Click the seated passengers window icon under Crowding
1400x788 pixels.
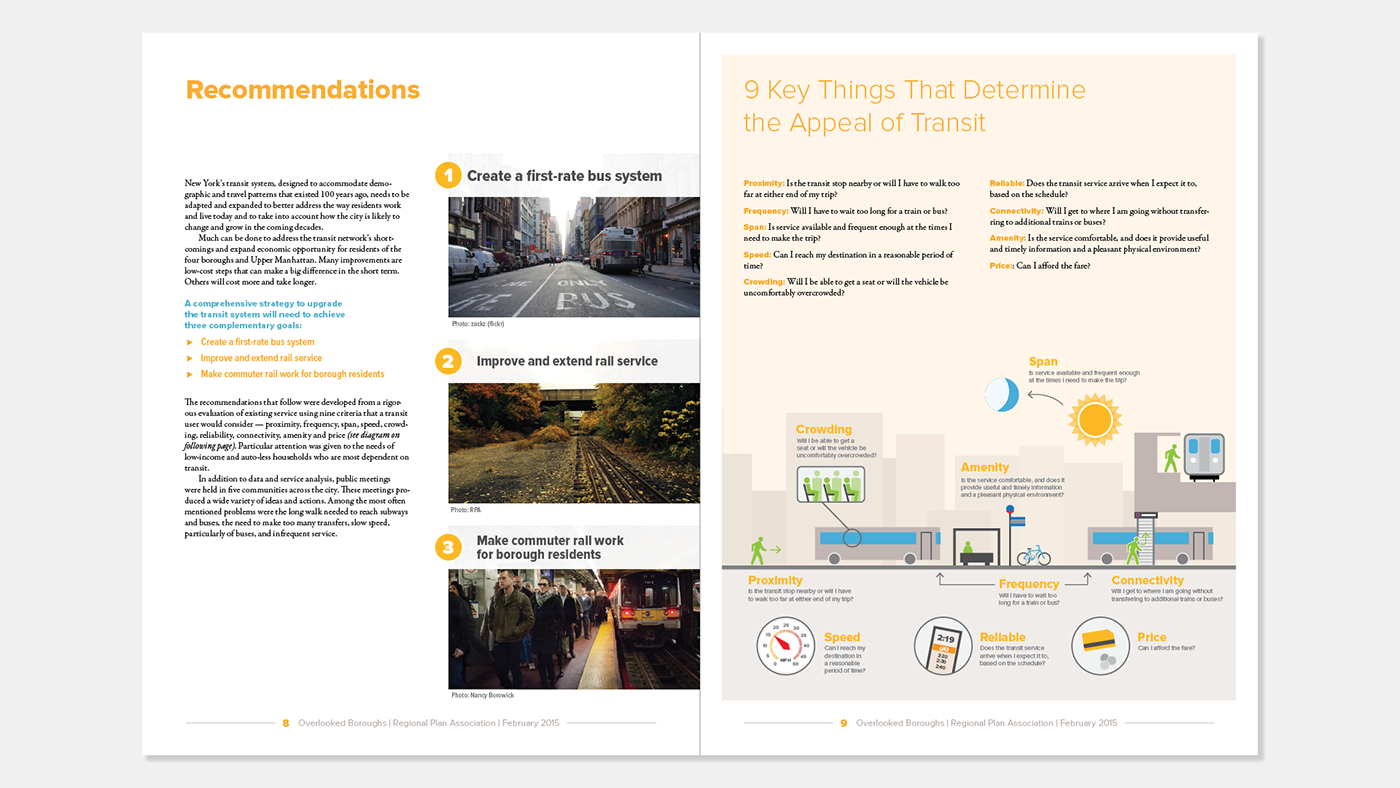(x=831, y=486)
